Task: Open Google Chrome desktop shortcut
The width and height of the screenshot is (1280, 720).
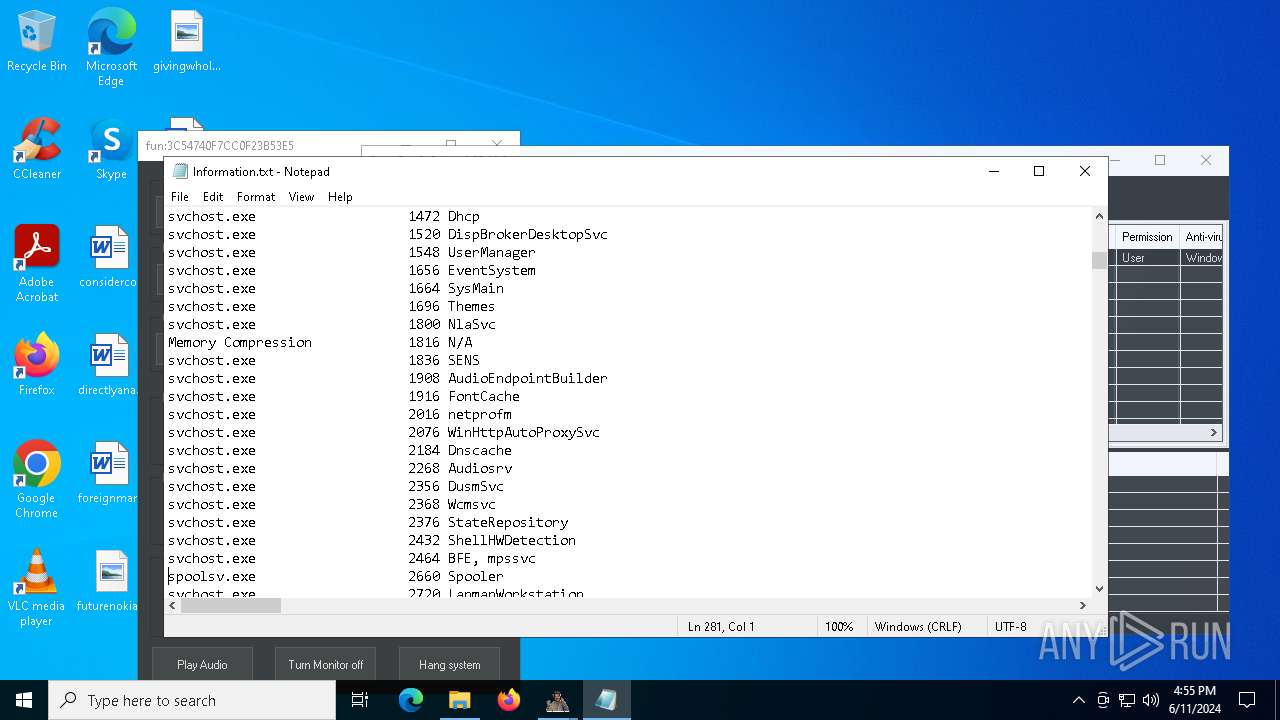Action: tap(37, 480)
